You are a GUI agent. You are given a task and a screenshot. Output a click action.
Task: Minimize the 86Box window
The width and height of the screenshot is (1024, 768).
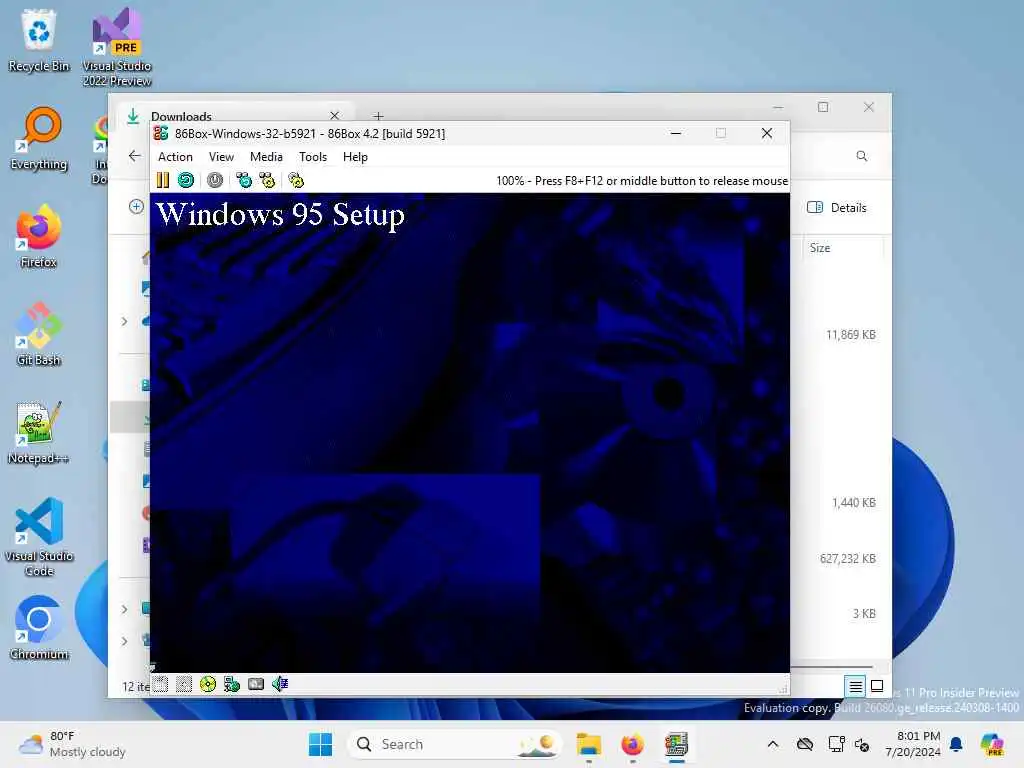coord(676,133)
